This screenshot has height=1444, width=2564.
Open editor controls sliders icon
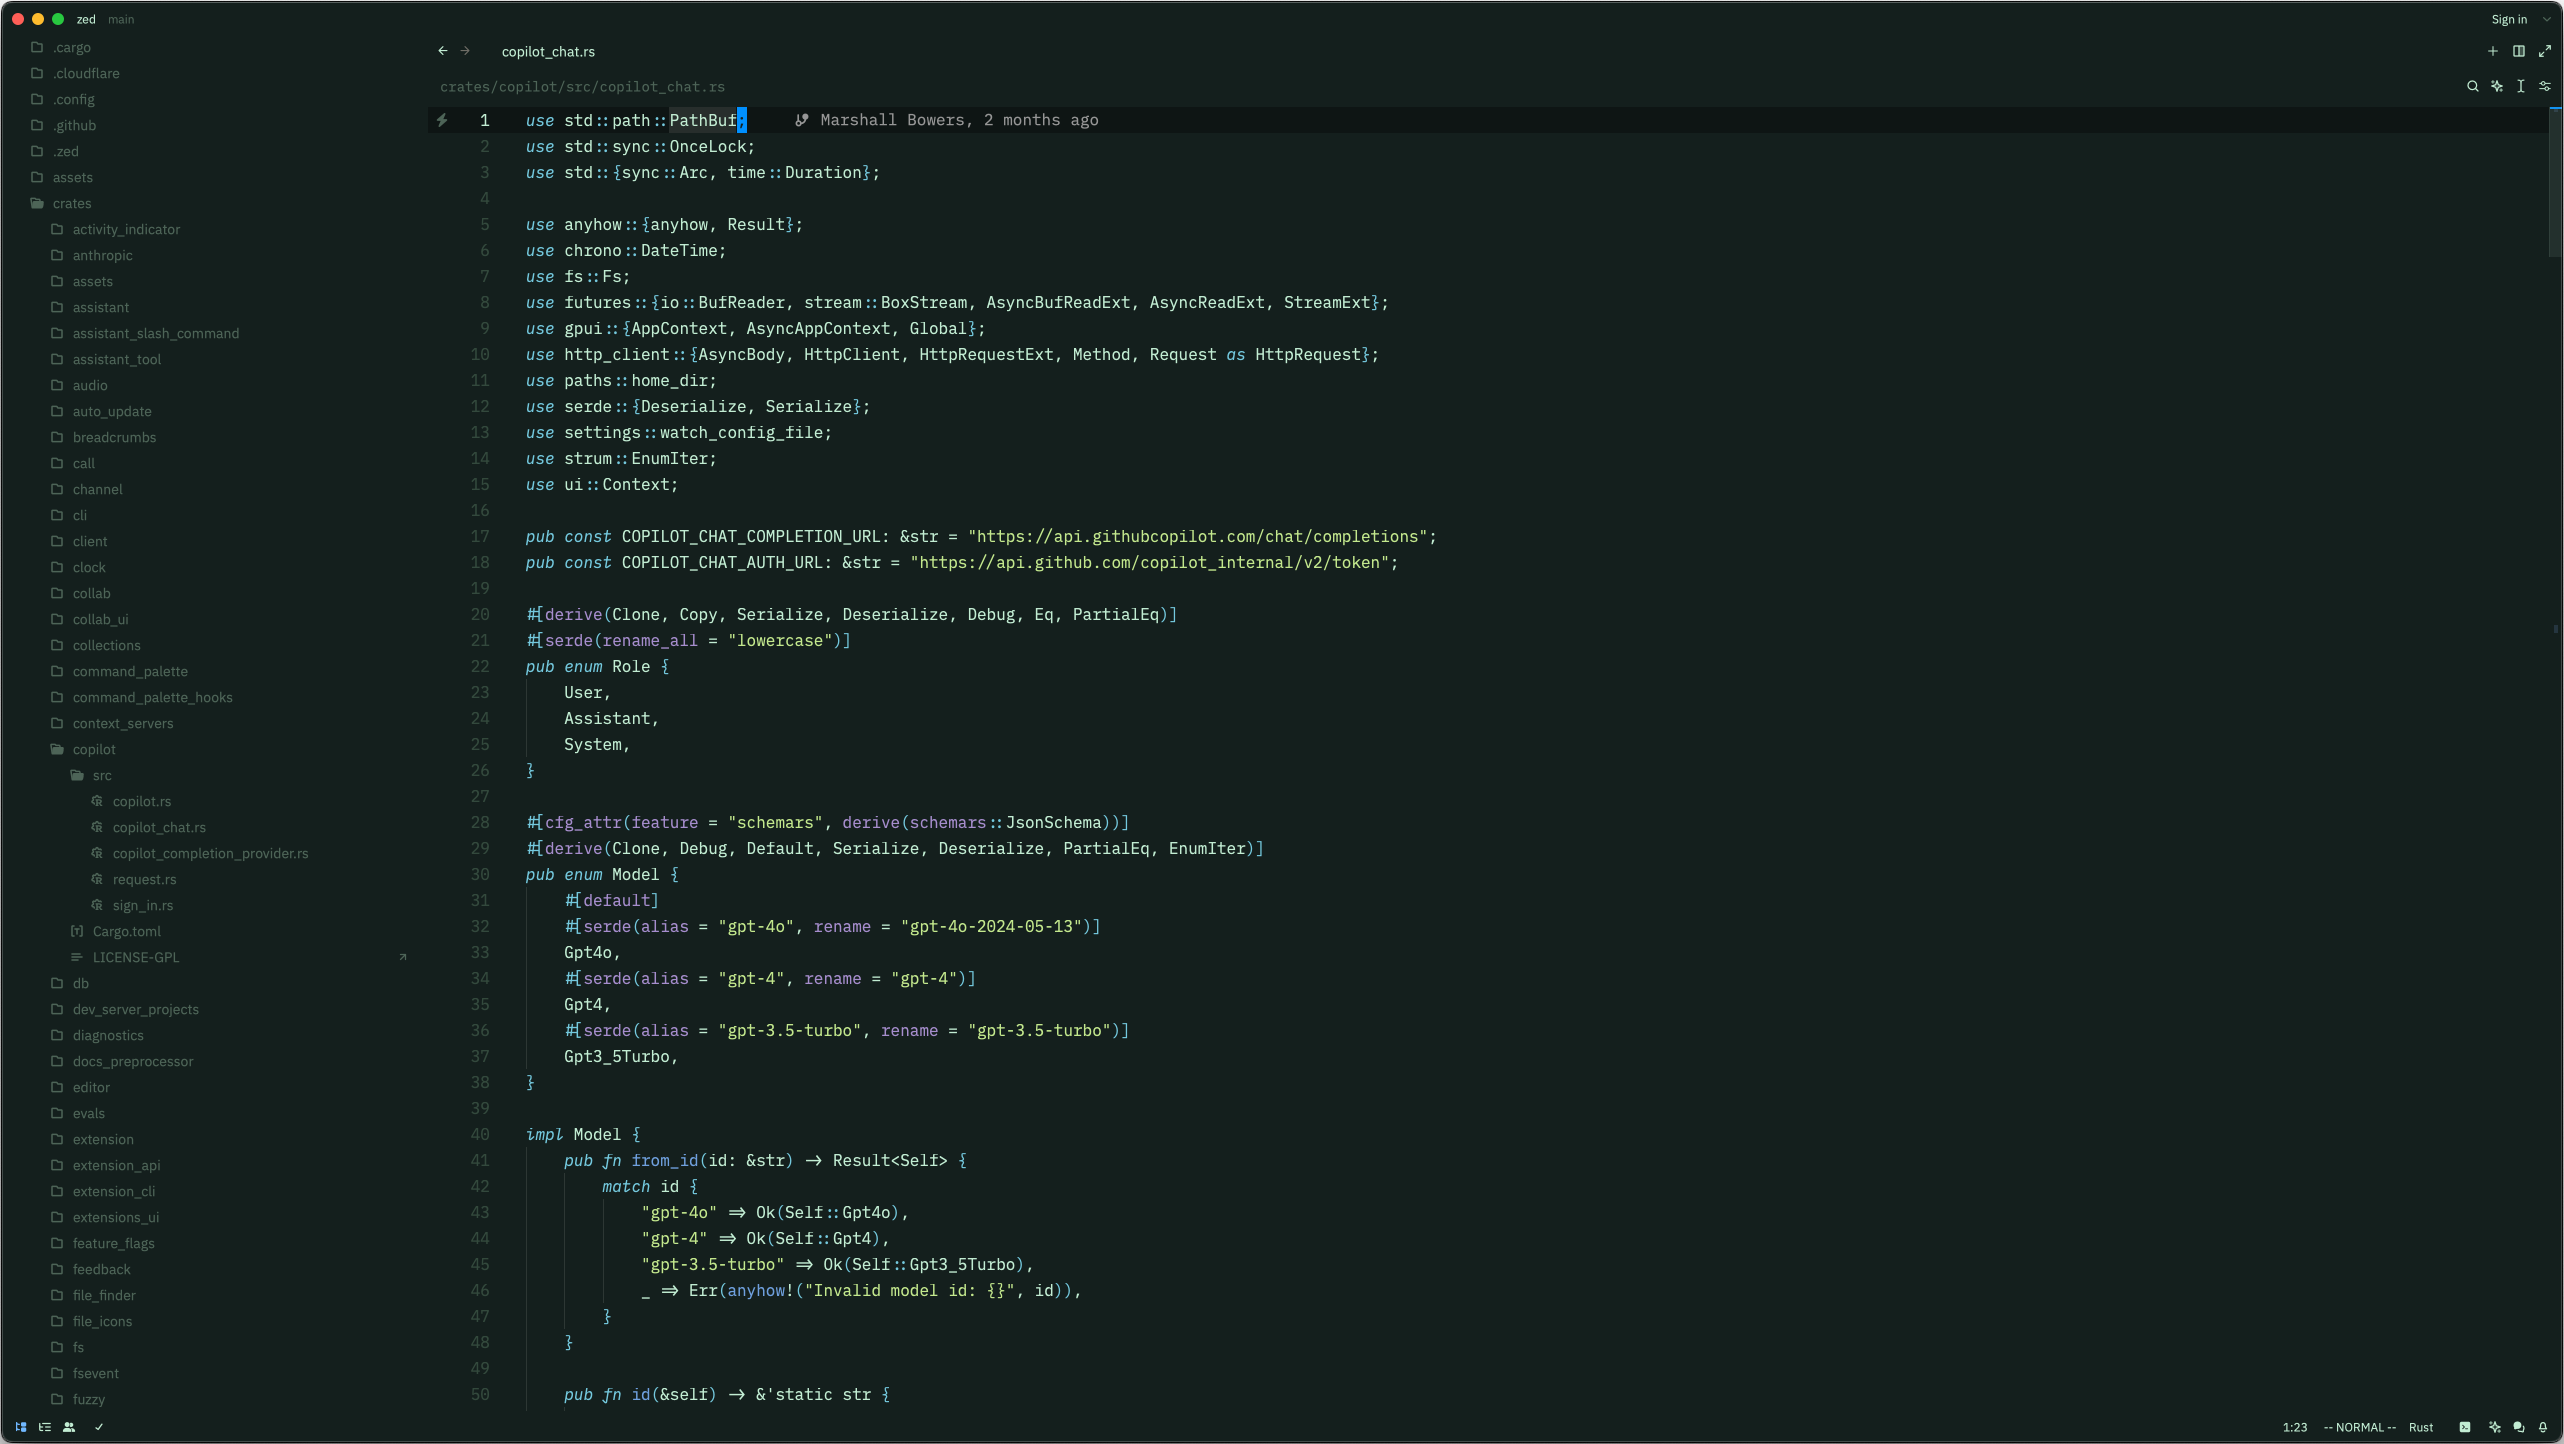2545,87
